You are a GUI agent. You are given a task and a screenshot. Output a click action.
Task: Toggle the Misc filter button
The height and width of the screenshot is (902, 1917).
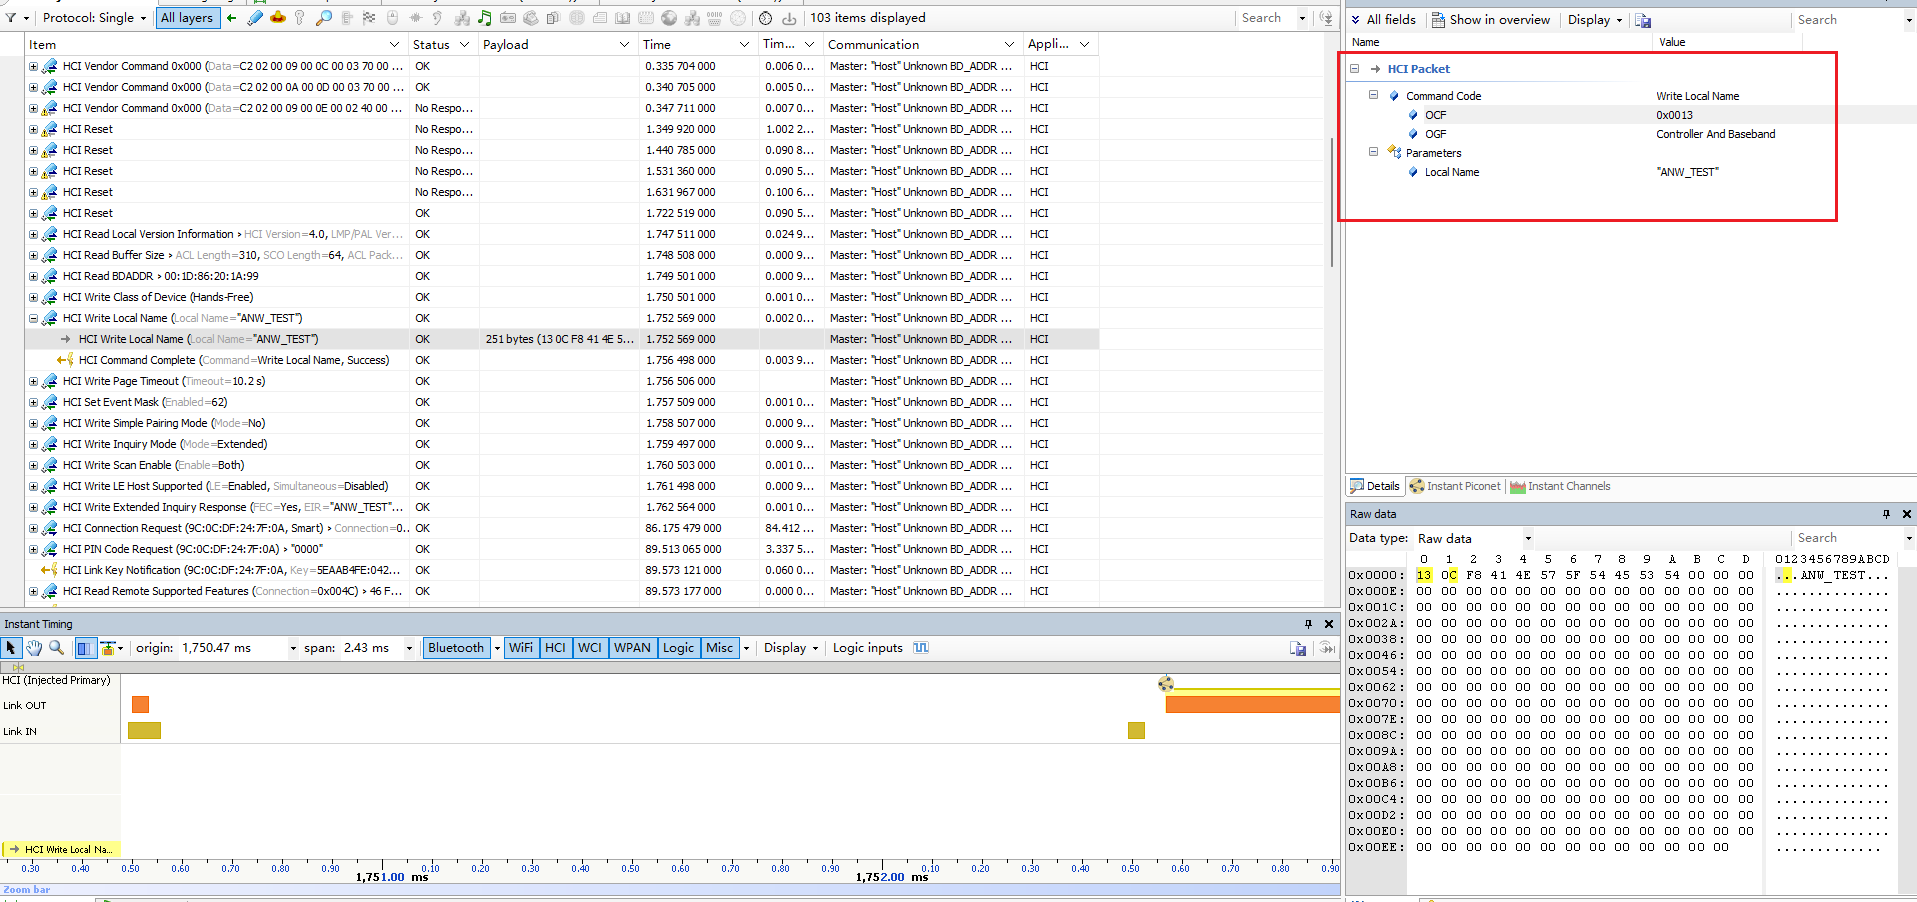(720, 648)
